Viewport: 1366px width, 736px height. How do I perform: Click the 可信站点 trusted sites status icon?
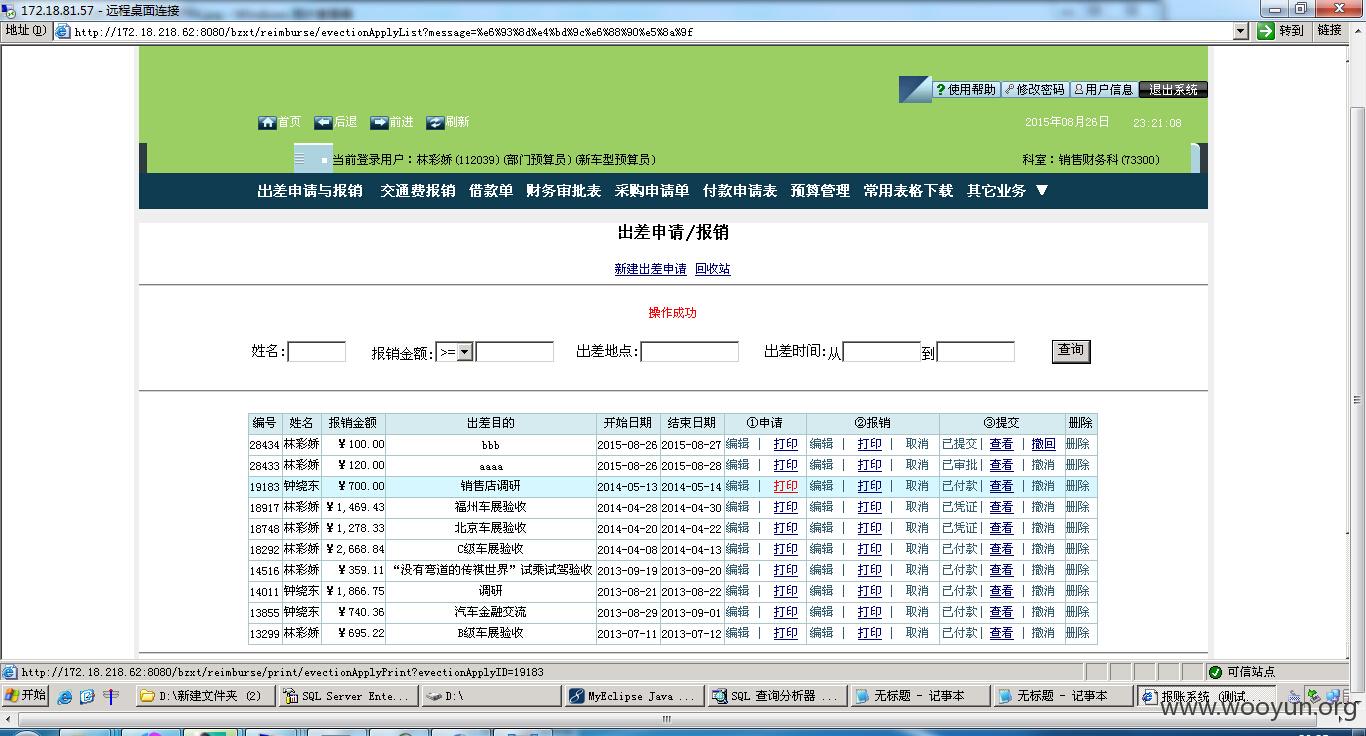1215,672
